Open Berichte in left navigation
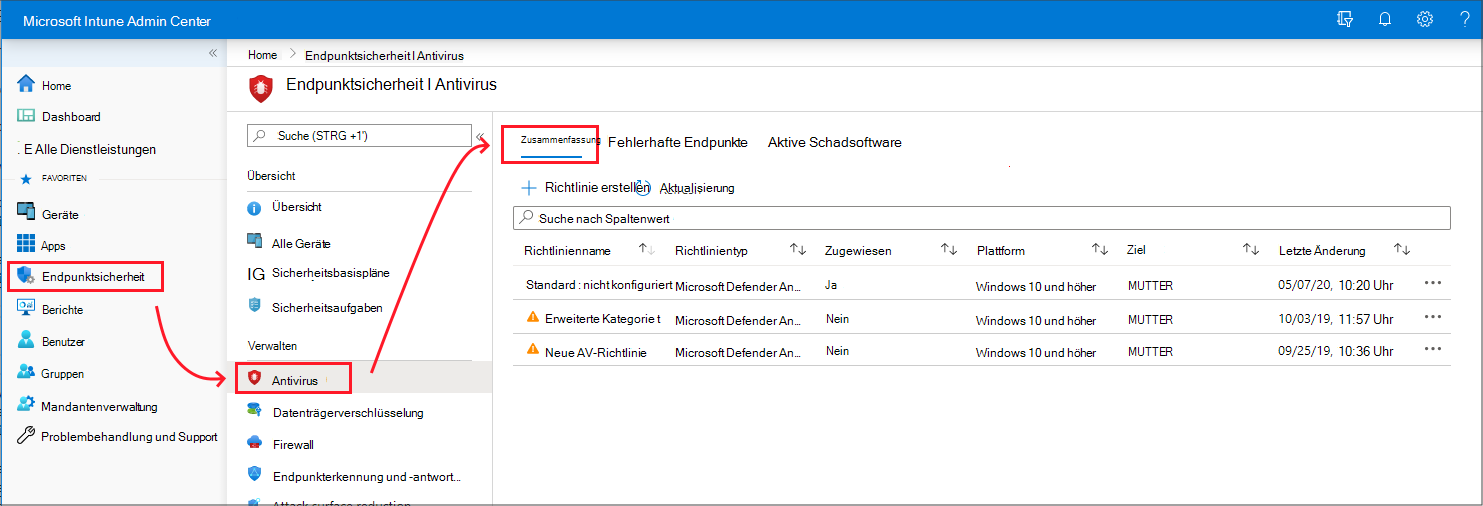1483x506 pixels. coord(62,310)
